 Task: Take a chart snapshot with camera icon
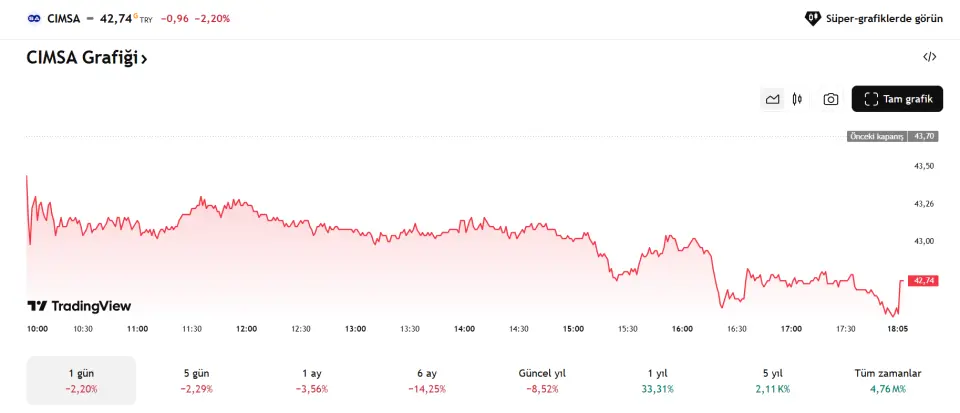coord(830,99)
